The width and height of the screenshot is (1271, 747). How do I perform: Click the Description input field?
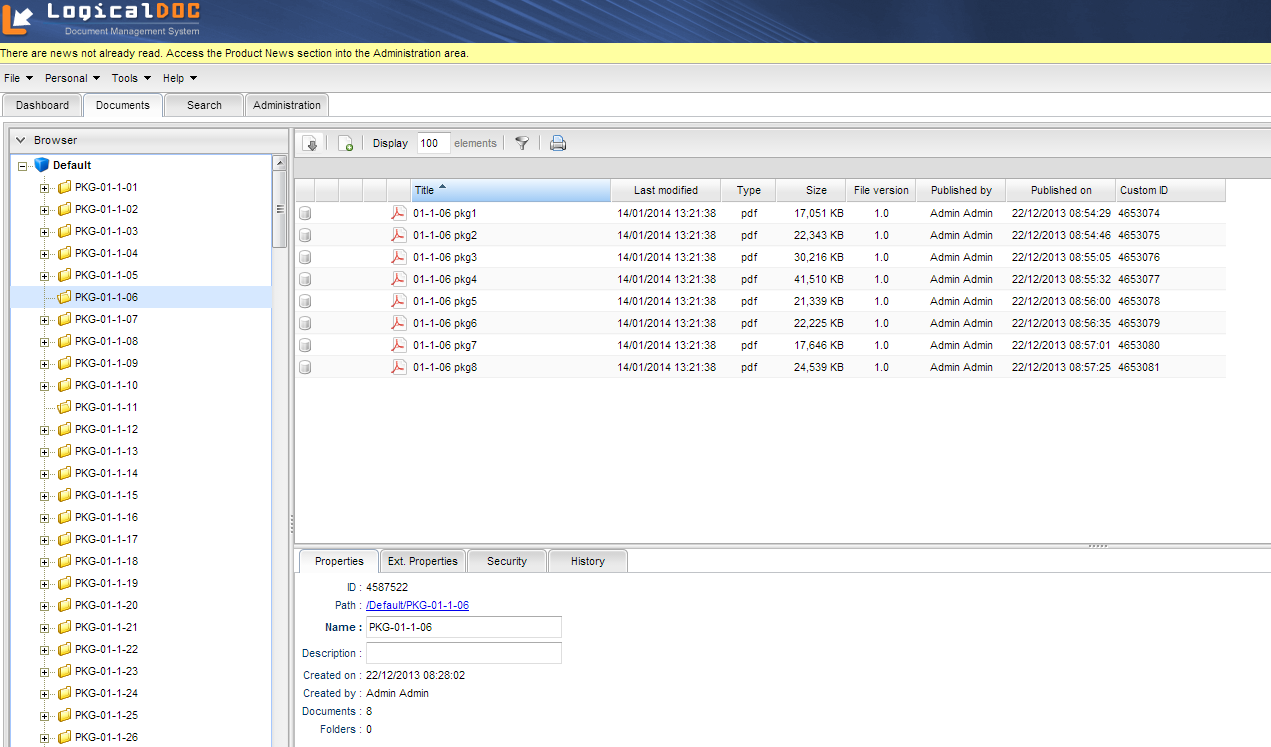(x=464, y=653)
